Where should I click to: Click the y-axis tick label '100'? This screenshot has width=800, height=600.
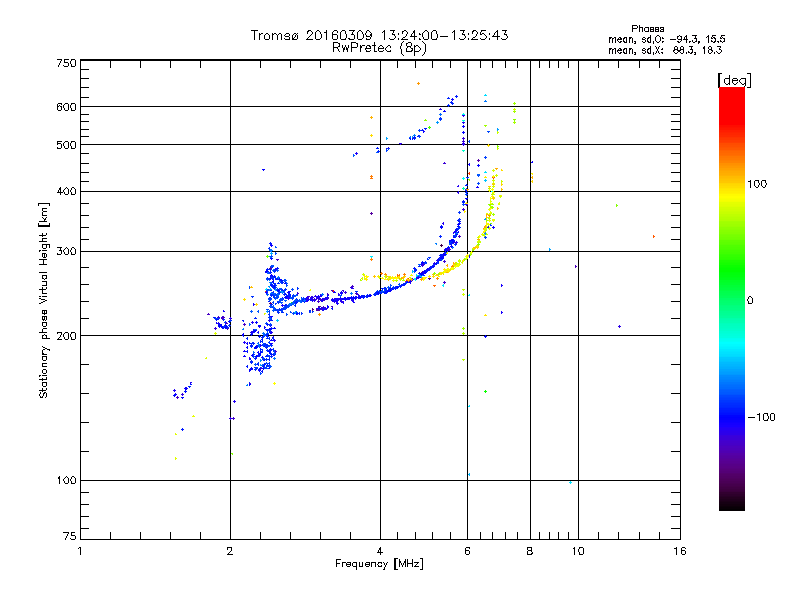coord(67,481)
